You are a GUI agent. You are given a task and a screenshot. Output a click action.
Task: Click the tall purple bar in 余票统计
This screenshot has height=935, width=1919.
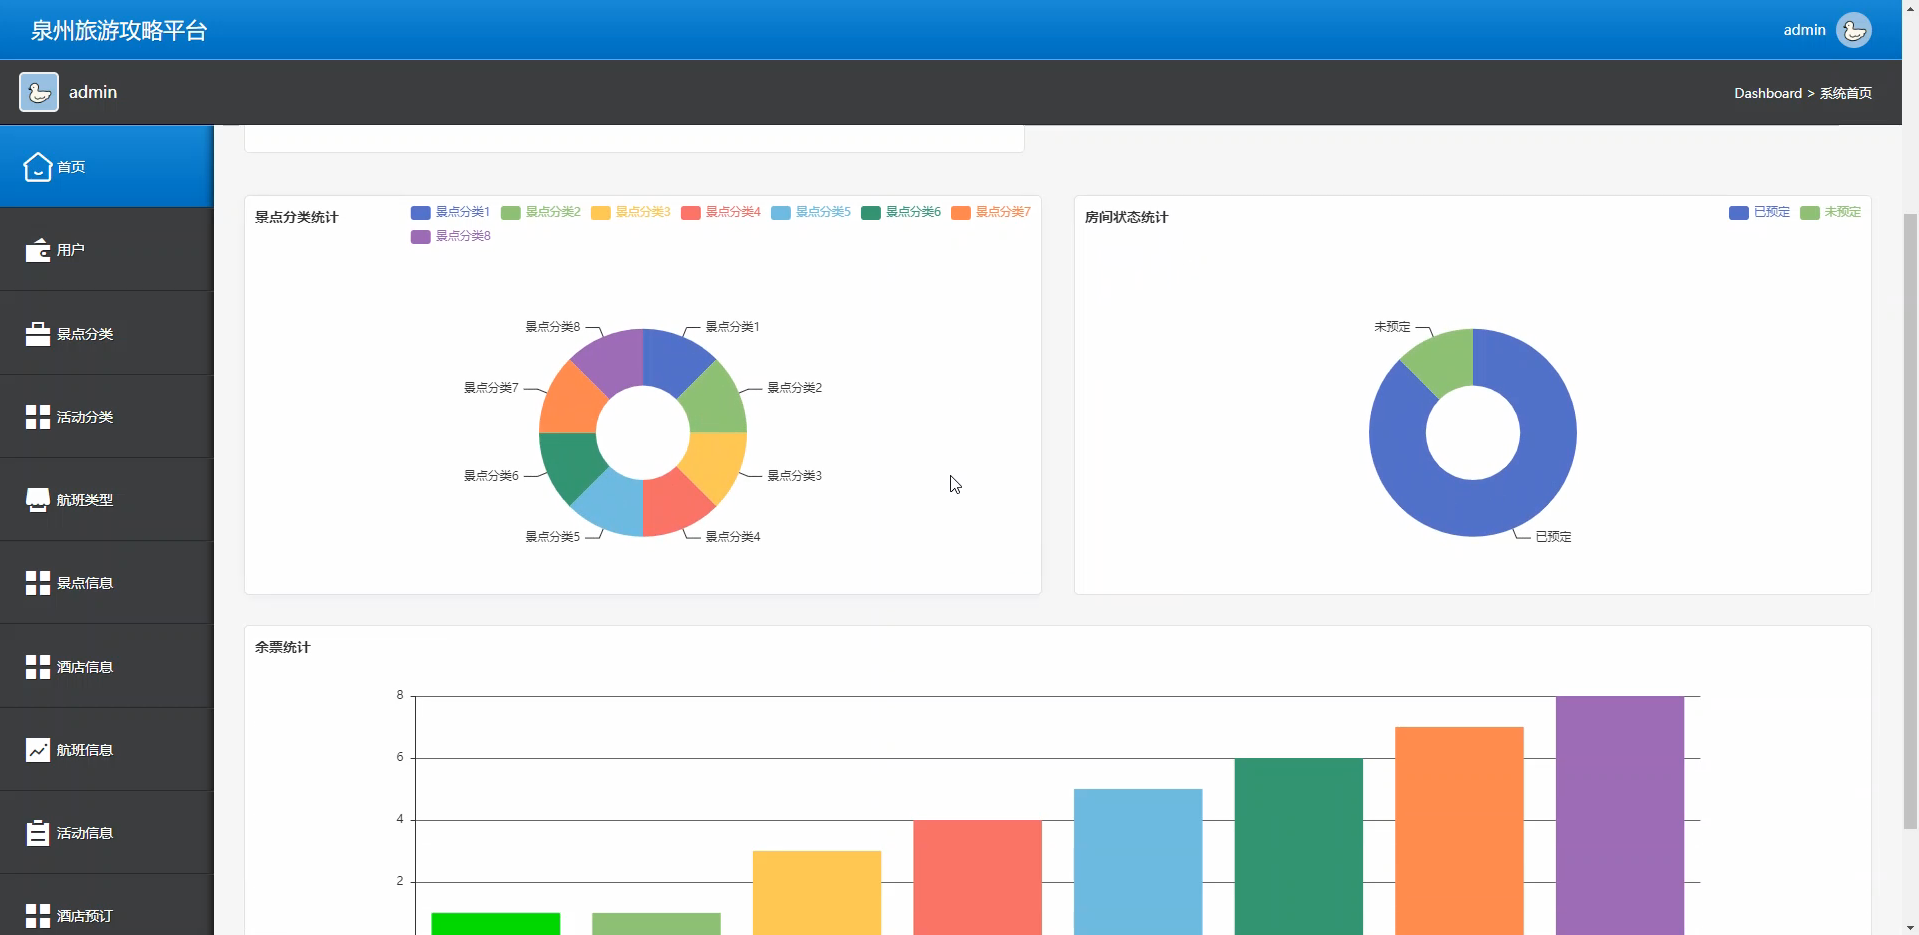1620,815
